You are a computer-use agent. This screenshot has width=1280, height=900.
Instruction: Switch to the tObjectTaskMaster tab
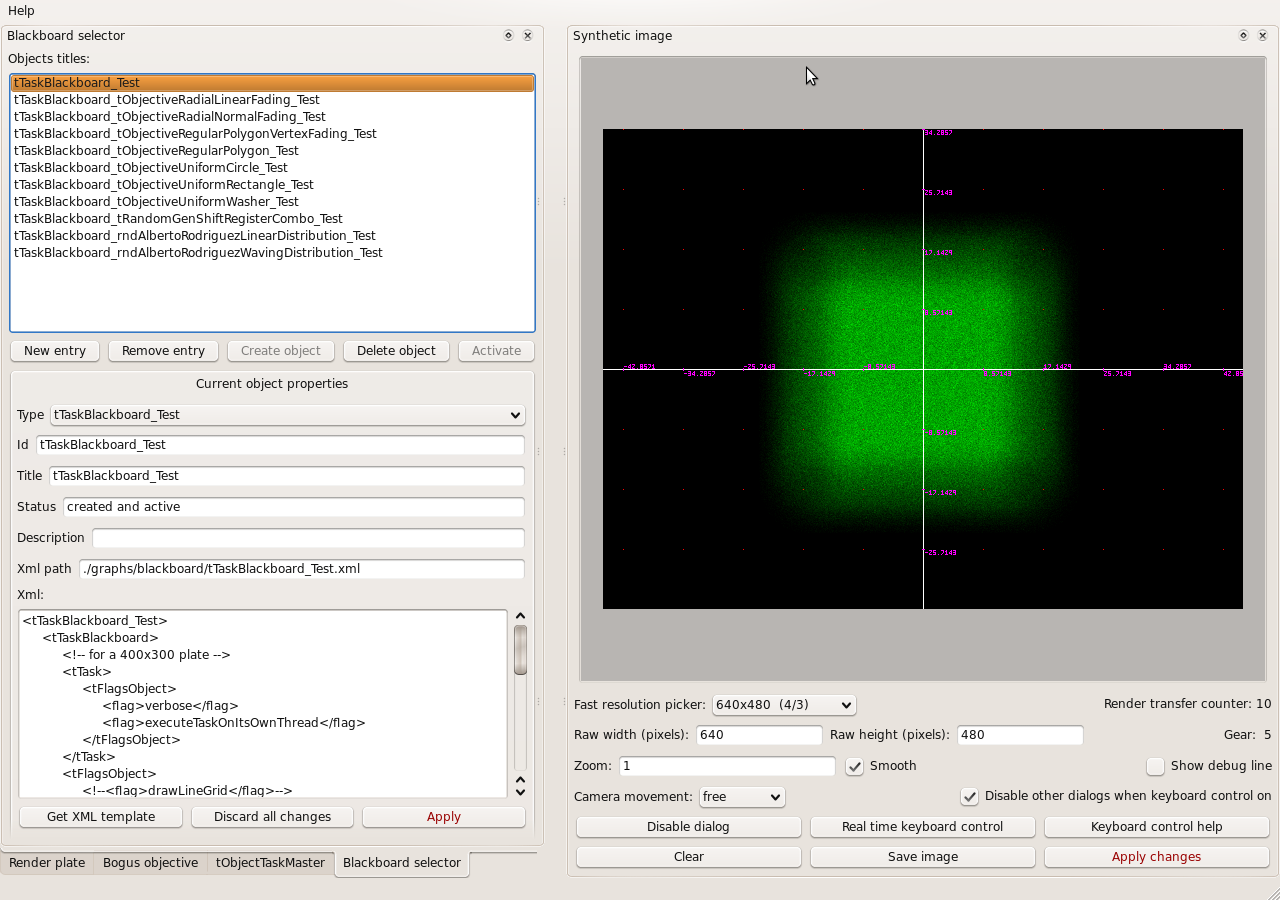click(x=270, y=863)
